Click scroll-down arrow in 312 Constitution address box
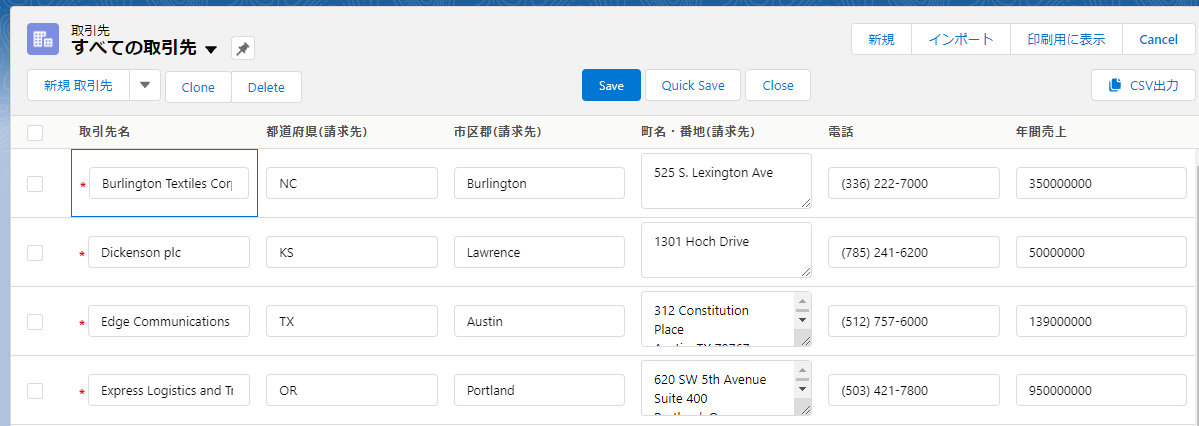1199x426 pixels. click(x=802, y=320)
